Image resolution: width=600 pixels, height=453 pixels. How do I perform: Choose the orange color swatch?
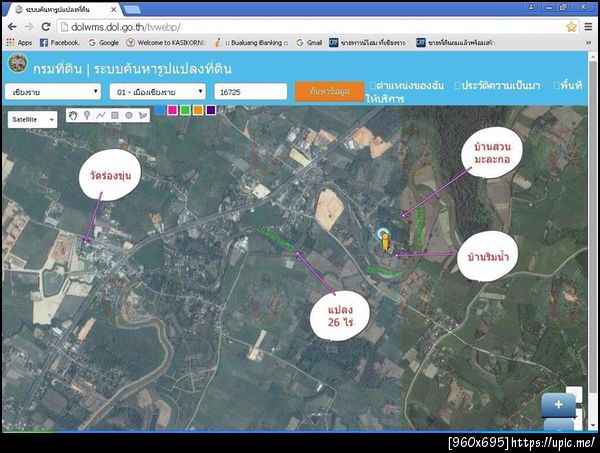click(x=198, y=110)
